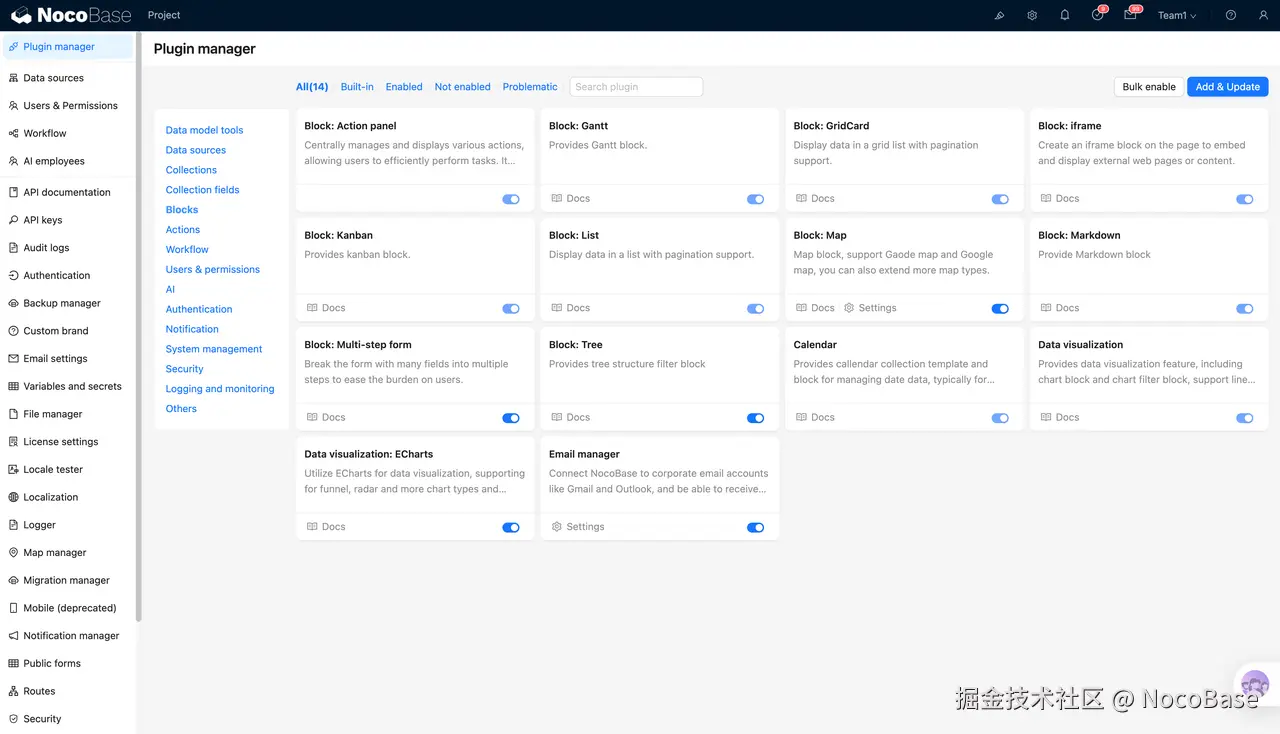Open the Settings gear on Email manager card
Viewport: 1280px width, 734px height.
click(557, 527)
